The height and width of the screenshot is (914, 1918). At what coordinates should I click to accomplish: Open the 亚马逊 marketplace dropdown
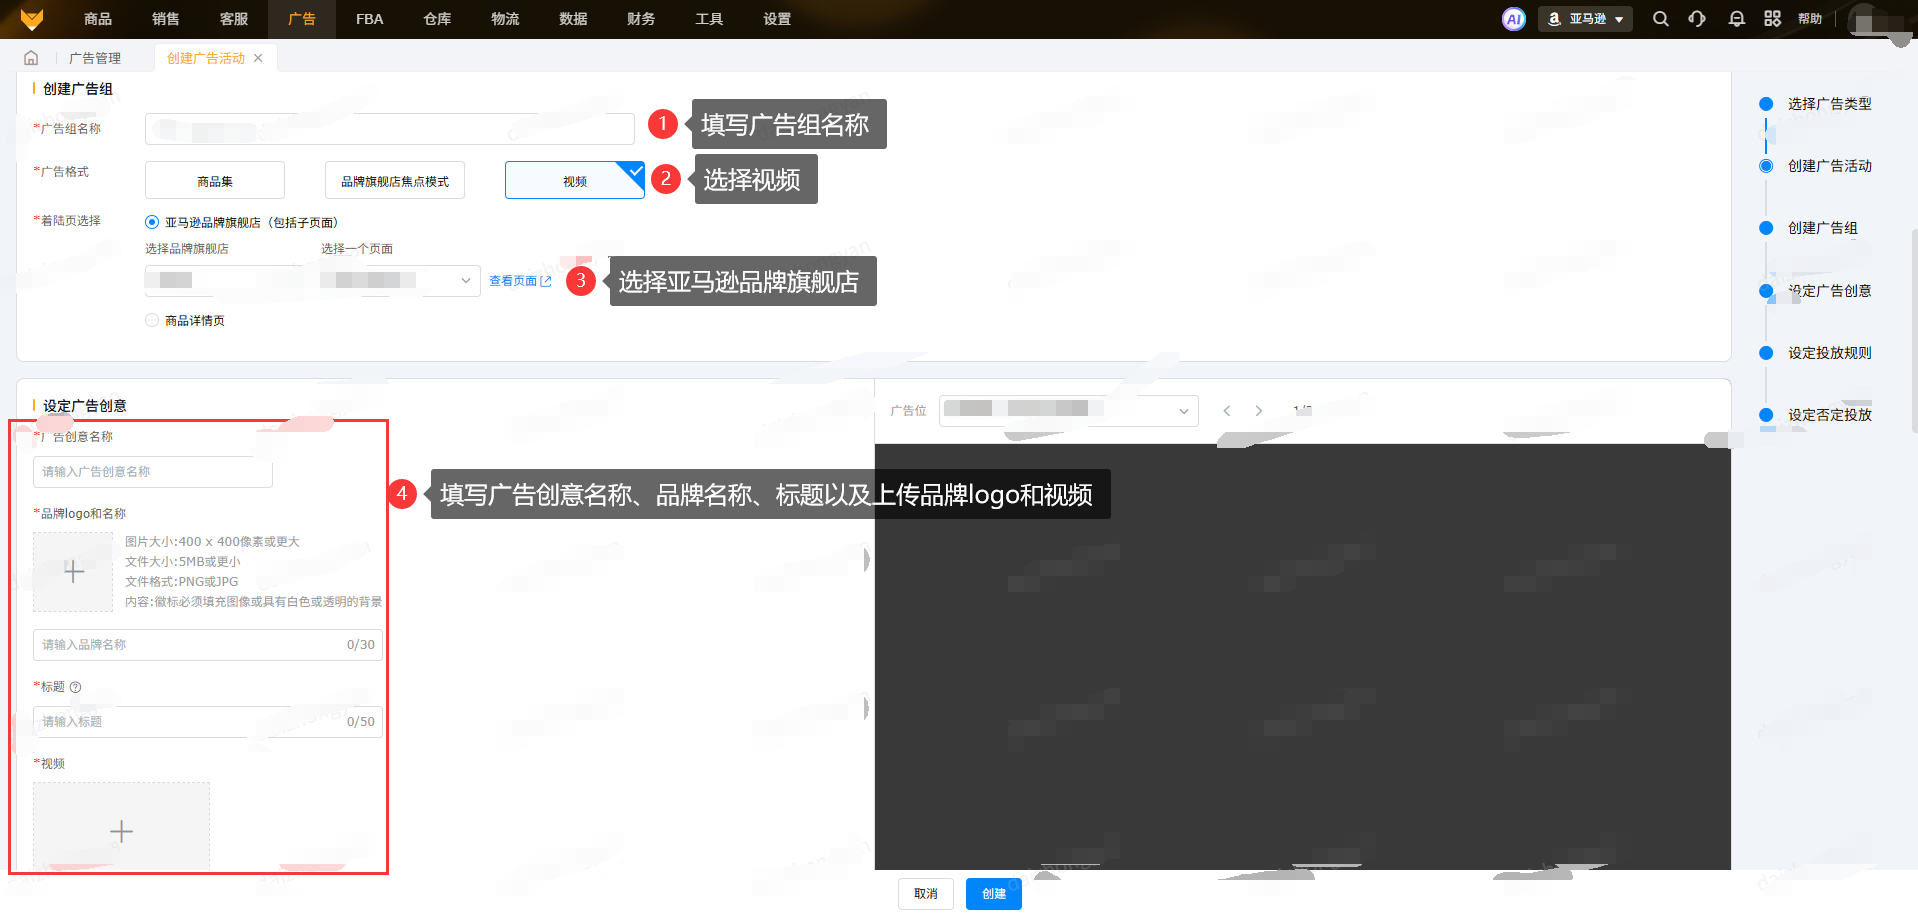click(1585, 19)
